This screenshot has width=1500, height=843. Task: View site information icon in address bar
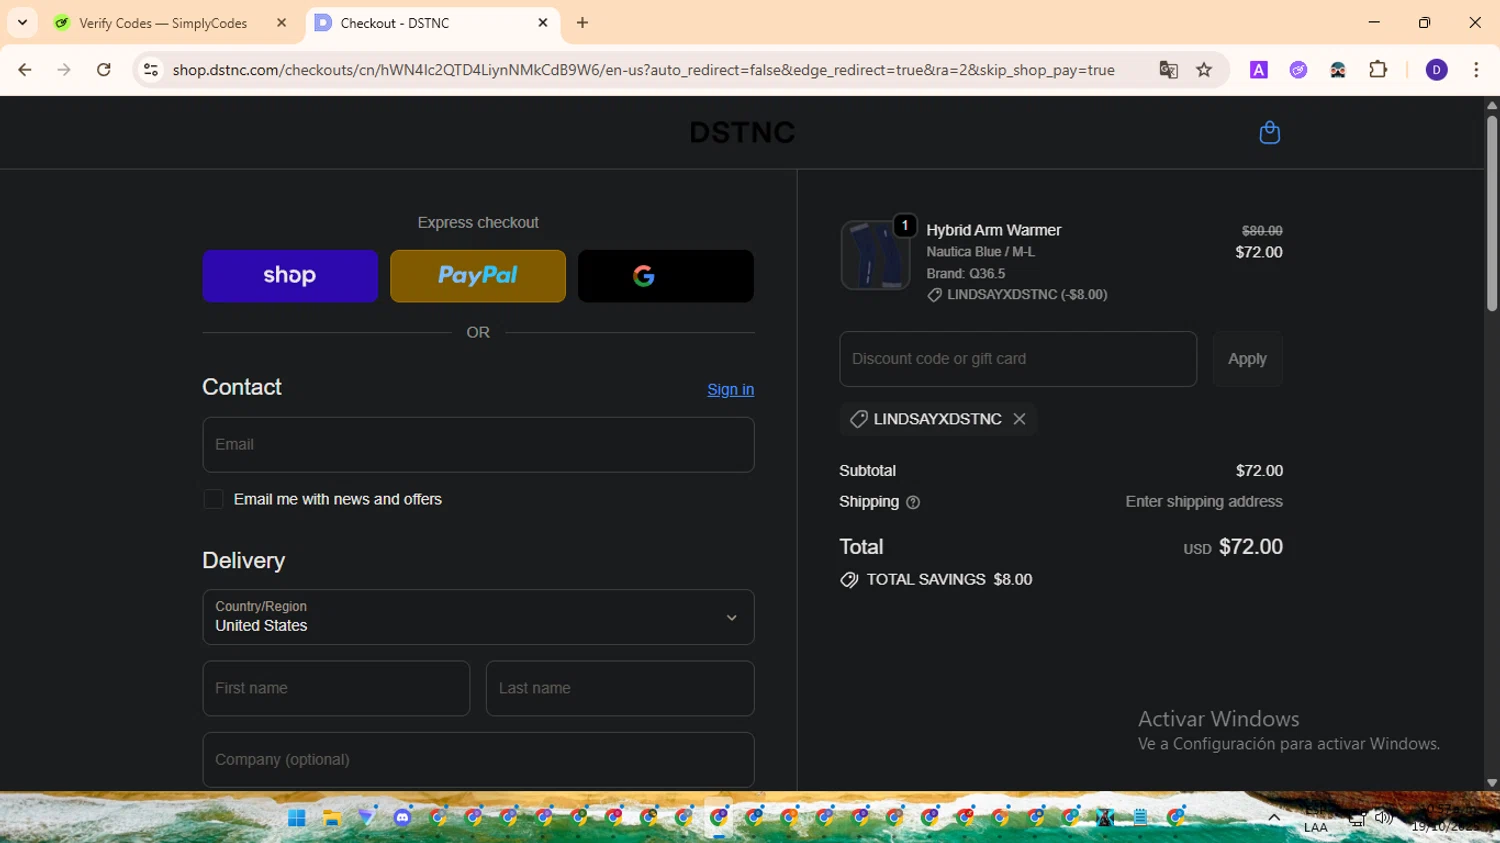[x=151, y=70]
